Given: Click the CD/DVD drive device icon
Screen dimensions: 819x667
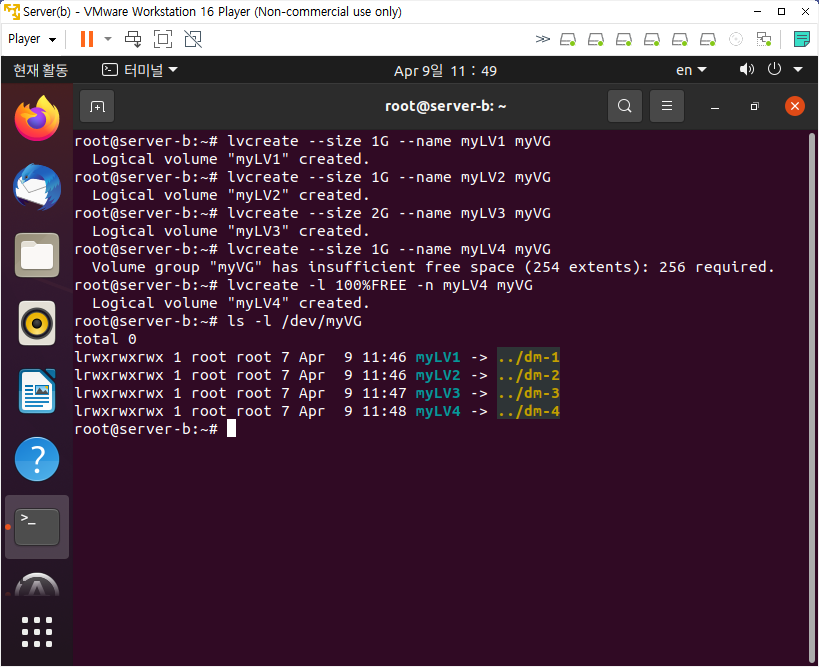Looking at the screenshot, I should 735,39.
